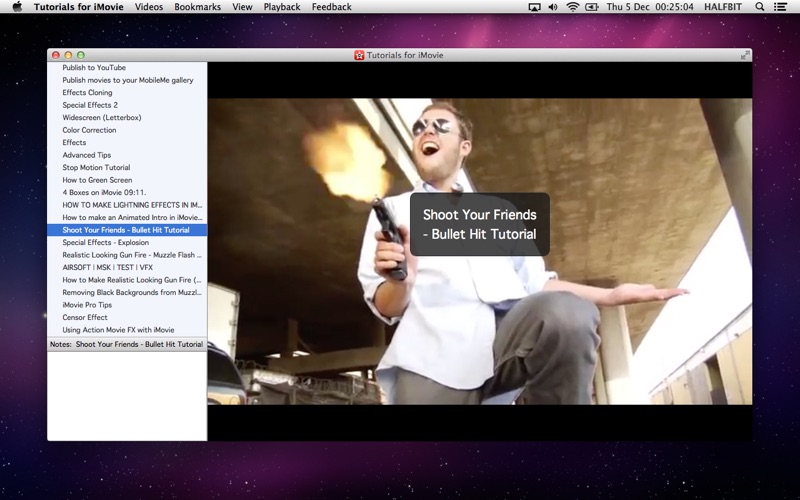Image resolution: width=800 pixels, height=500 pixels.
Task: Select highlighted 'Shoot Your Friends - Bullet Hit Tutorial' row
Action: tap(127, 230)
